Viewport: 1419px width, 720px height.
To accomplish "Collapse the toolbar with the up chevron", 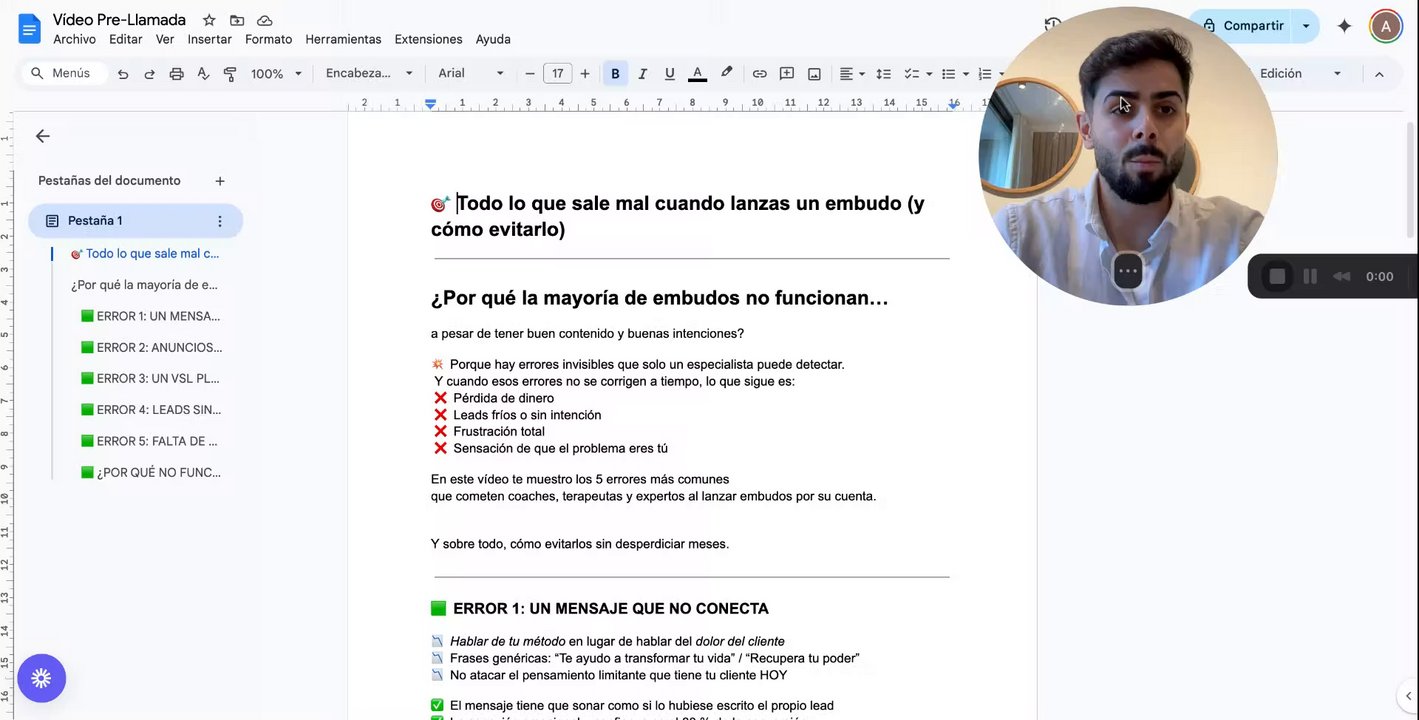I will 1379,74.
